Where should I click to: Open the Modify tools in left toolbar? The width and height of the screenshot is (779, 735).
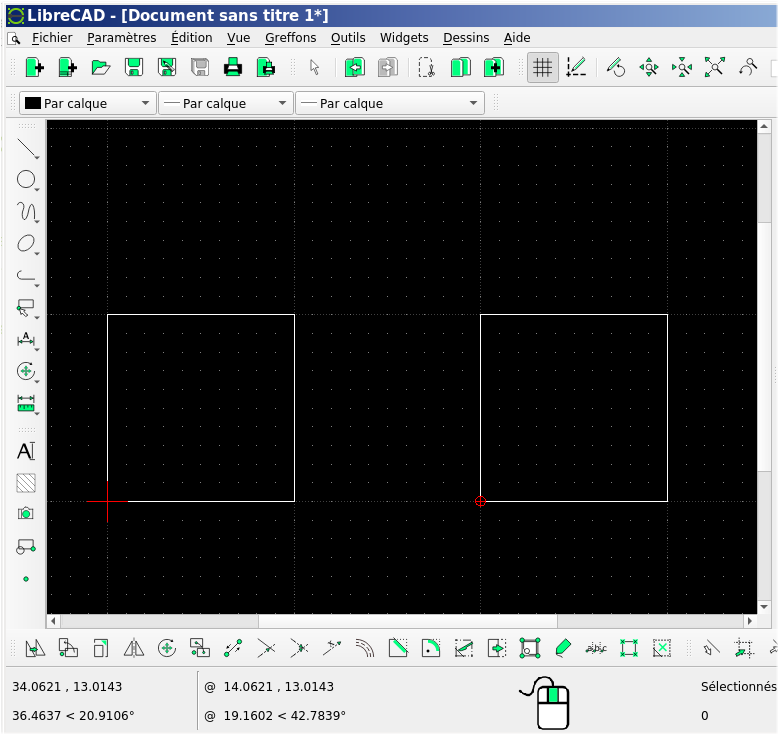tap(27, 371)
